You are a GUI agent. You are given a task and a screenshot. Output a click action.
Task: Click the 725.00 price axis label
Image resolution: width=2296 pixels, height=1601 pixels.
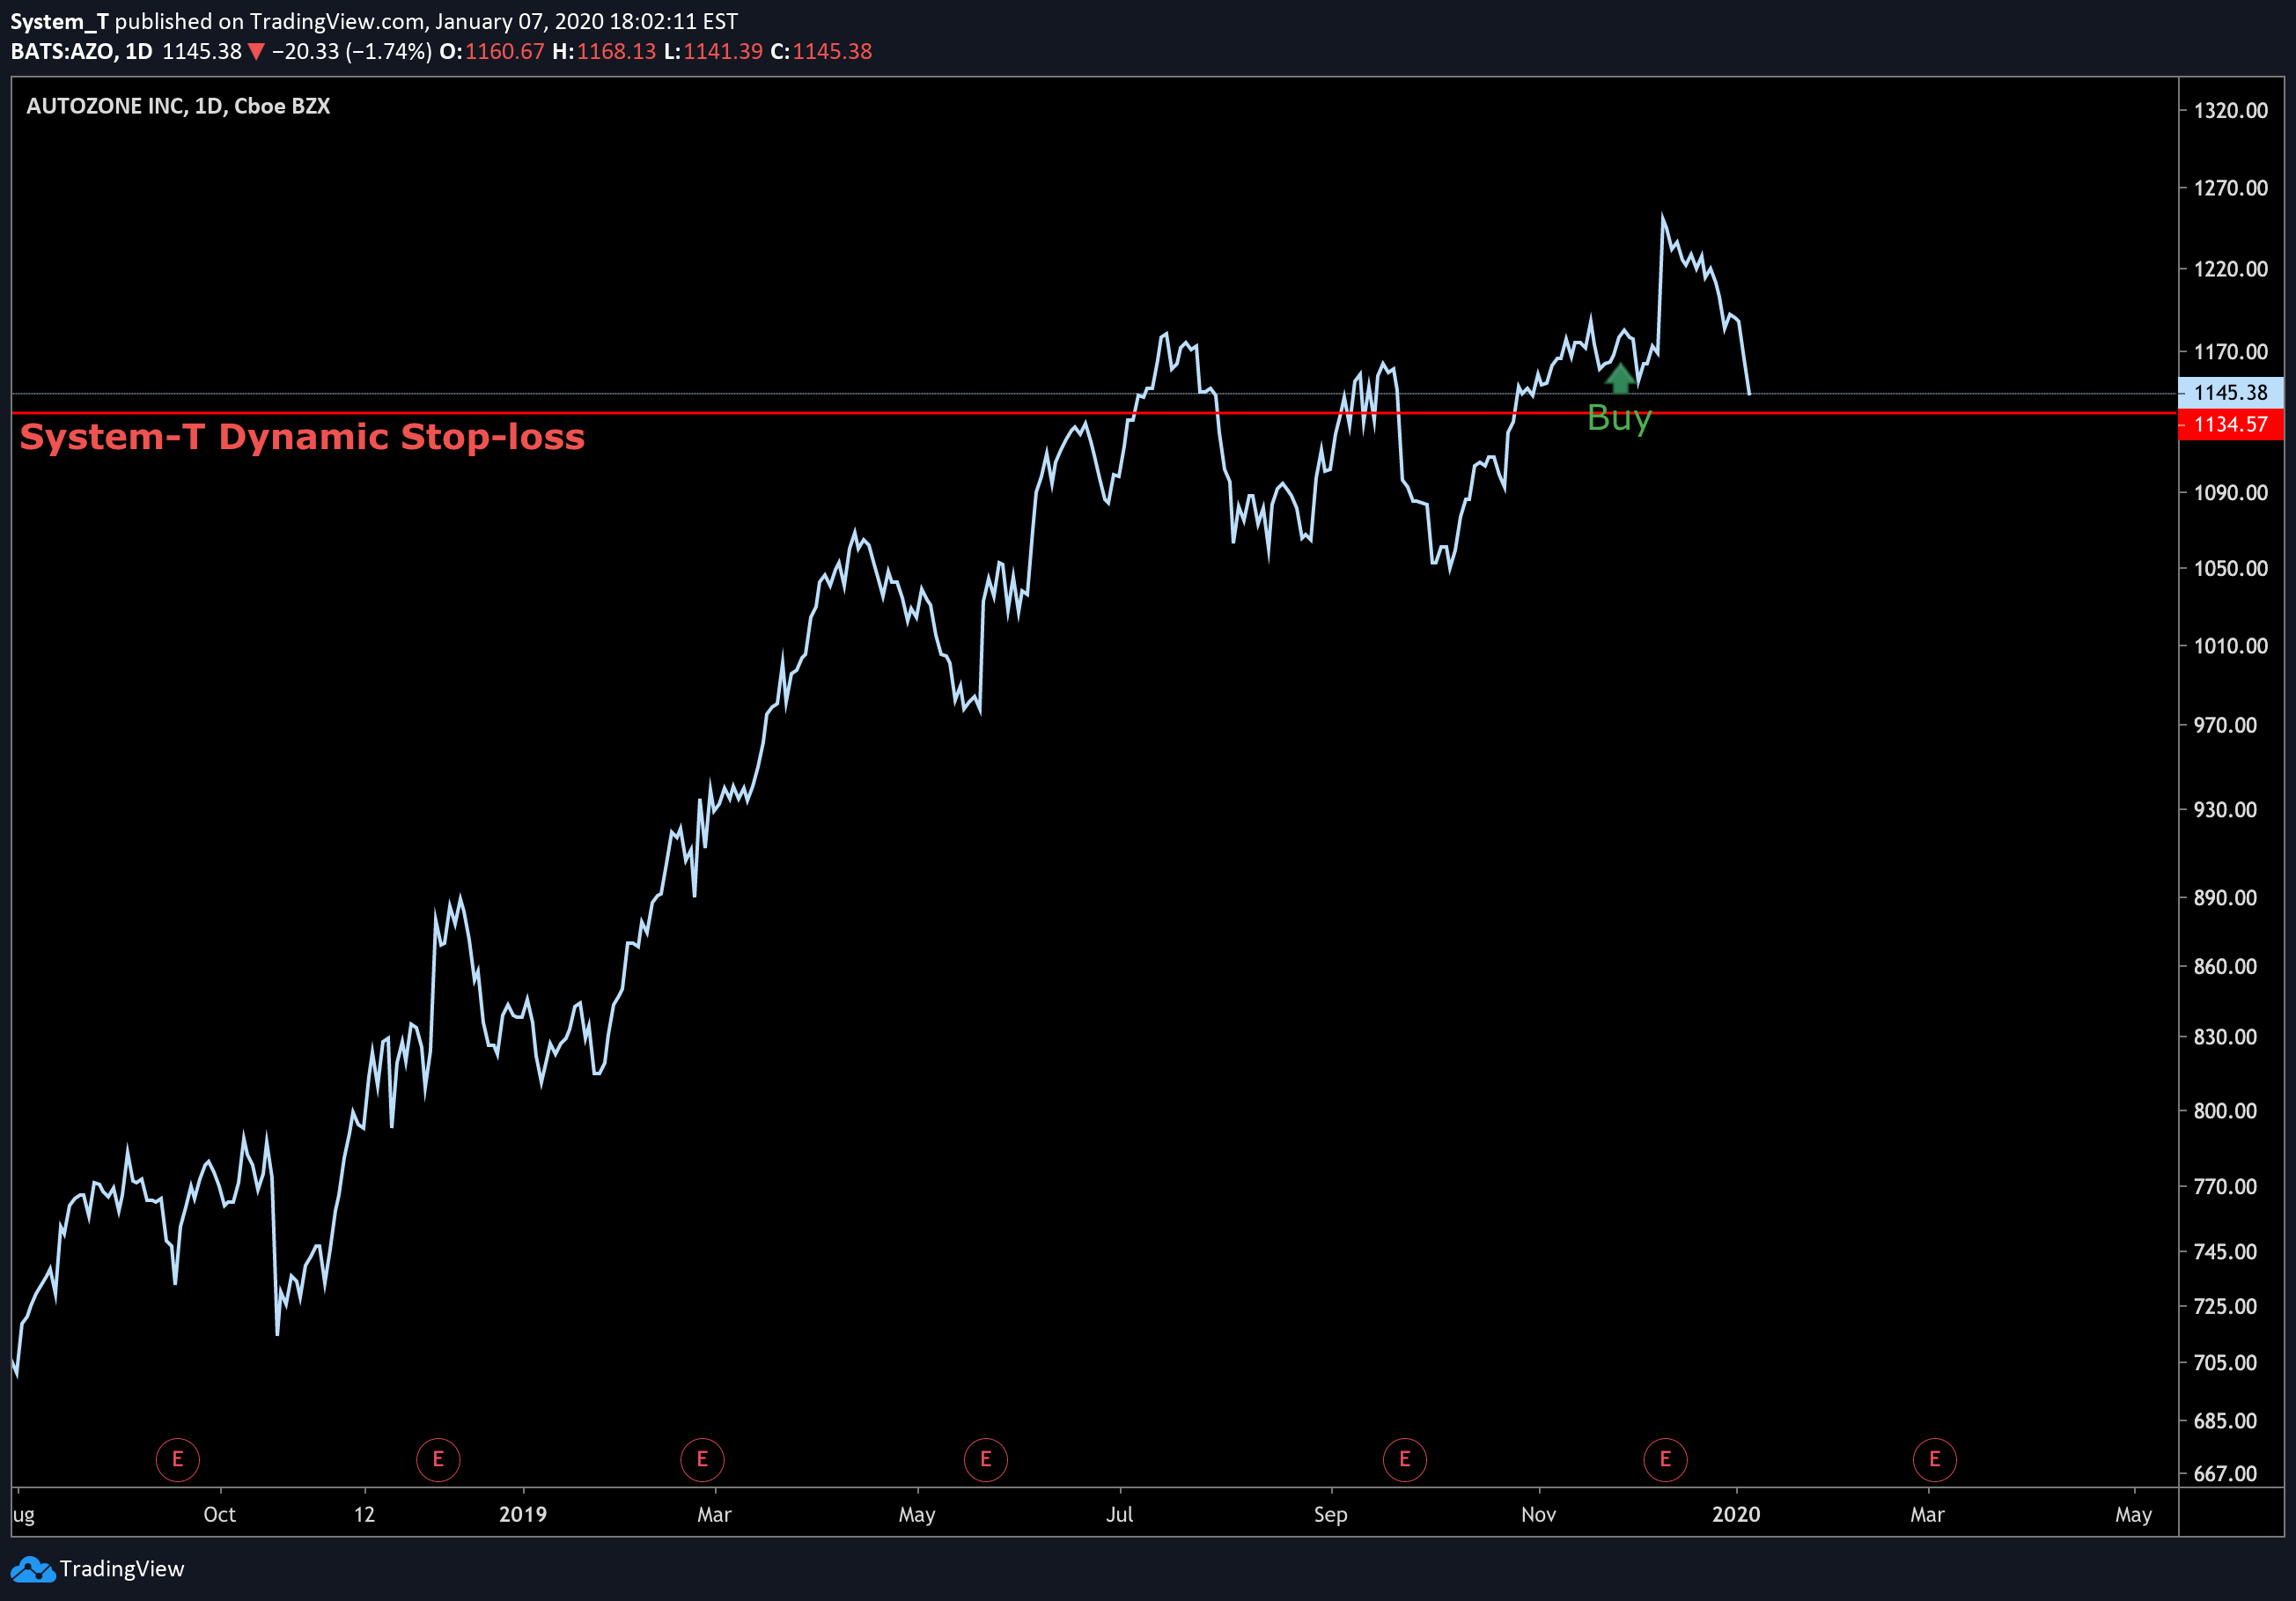tap(2225, 1306)
